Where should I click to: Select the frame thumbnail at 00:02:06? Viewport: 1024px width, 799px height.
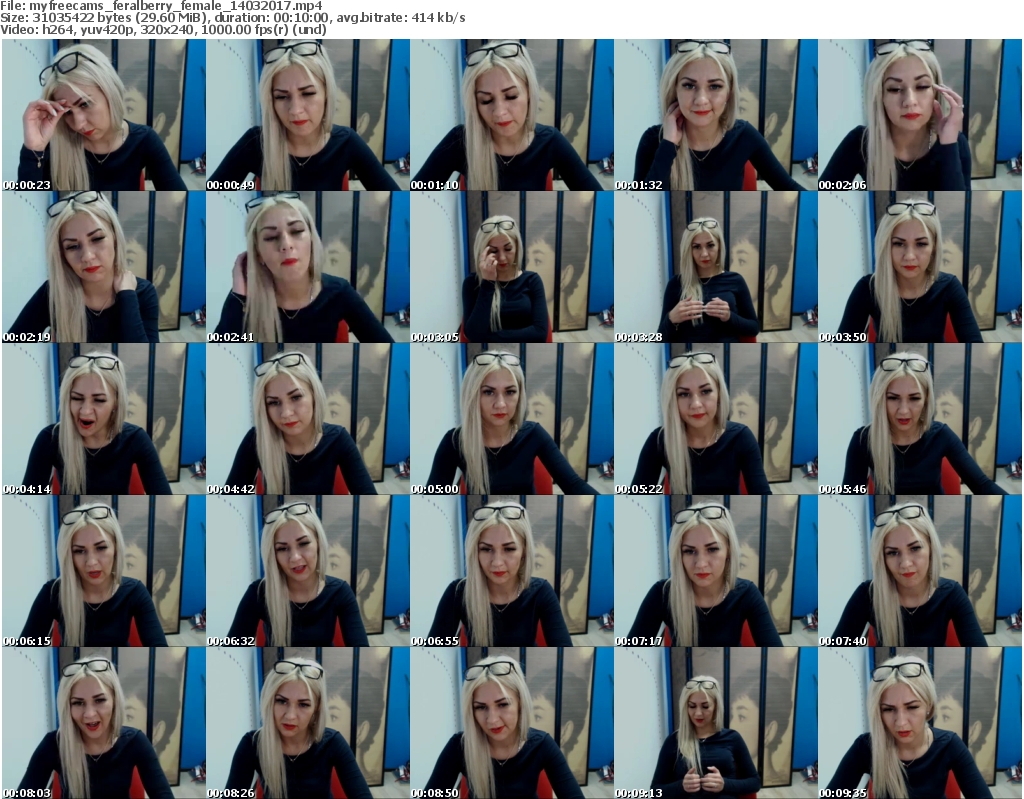(920, 115)
